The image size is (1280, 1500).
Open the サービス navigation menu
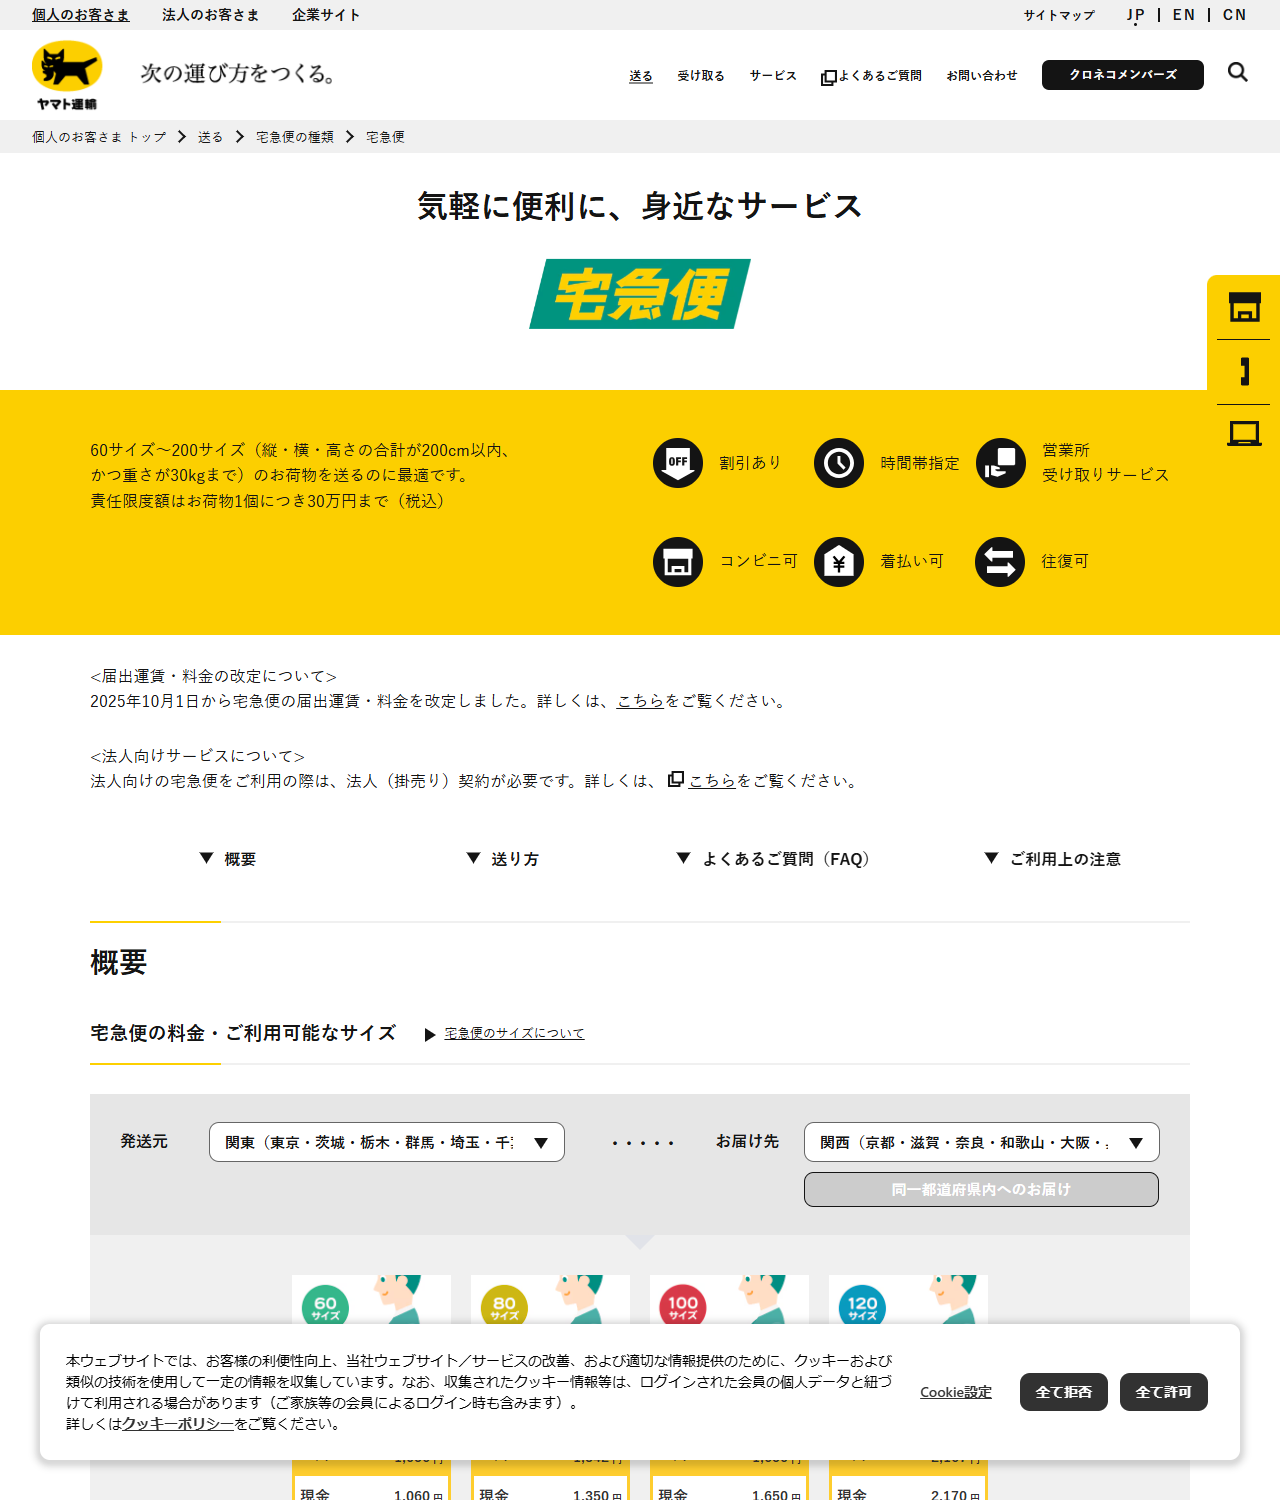[773, 76]
